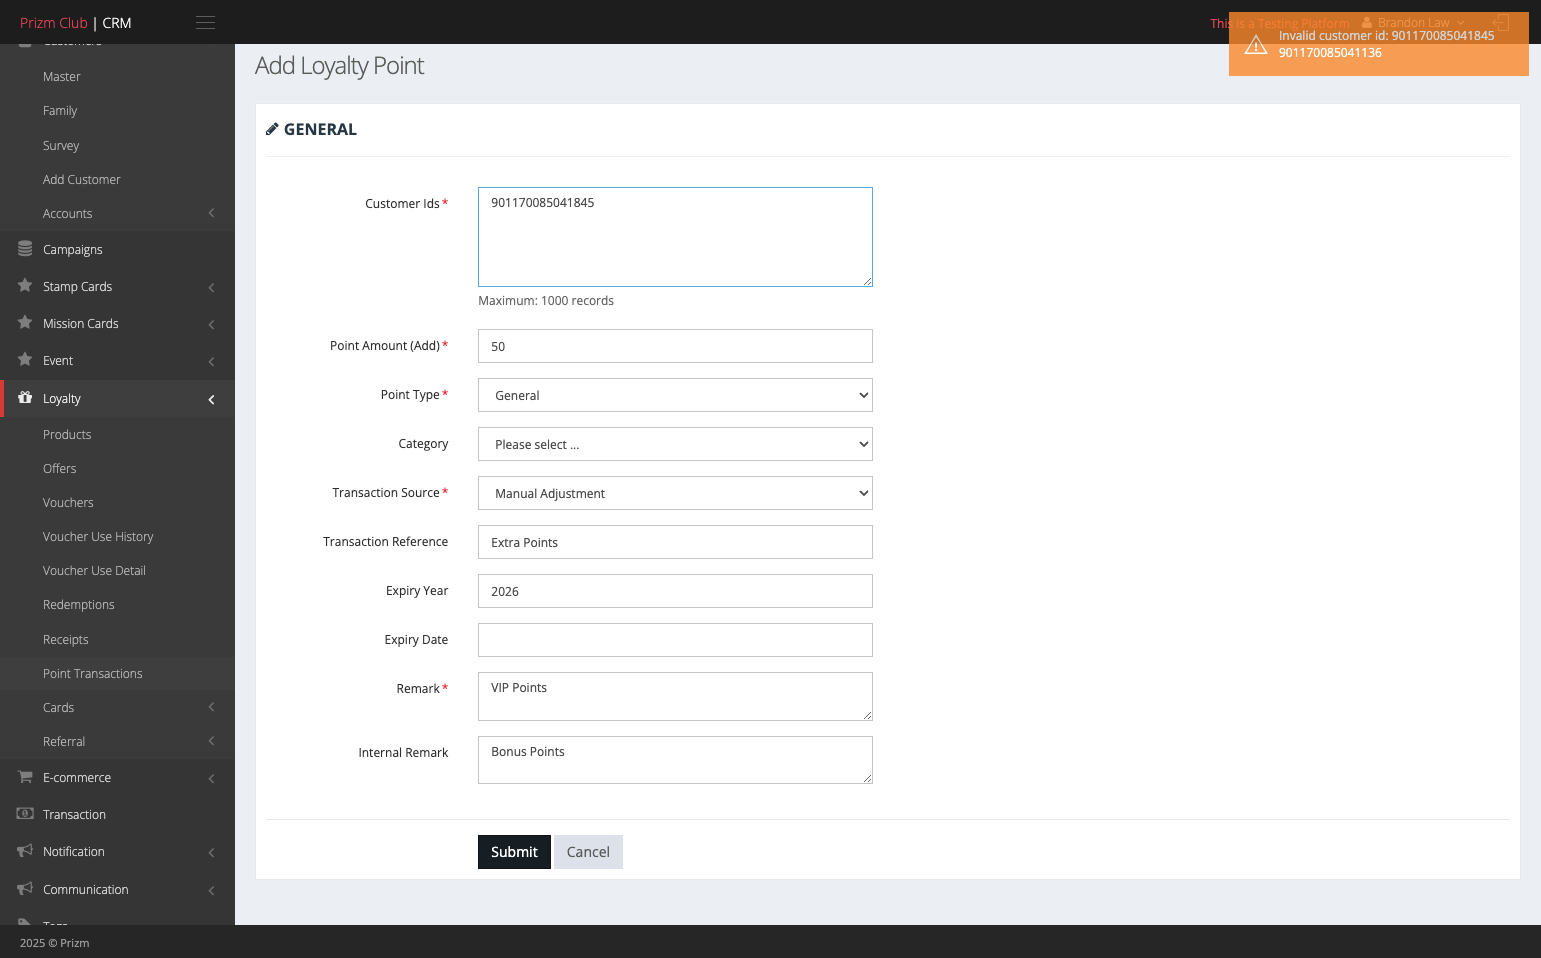Click the logout icon in top bar
This screenshot has height=958, width=1541.
pyautogui.click(x=1500, y=22)
